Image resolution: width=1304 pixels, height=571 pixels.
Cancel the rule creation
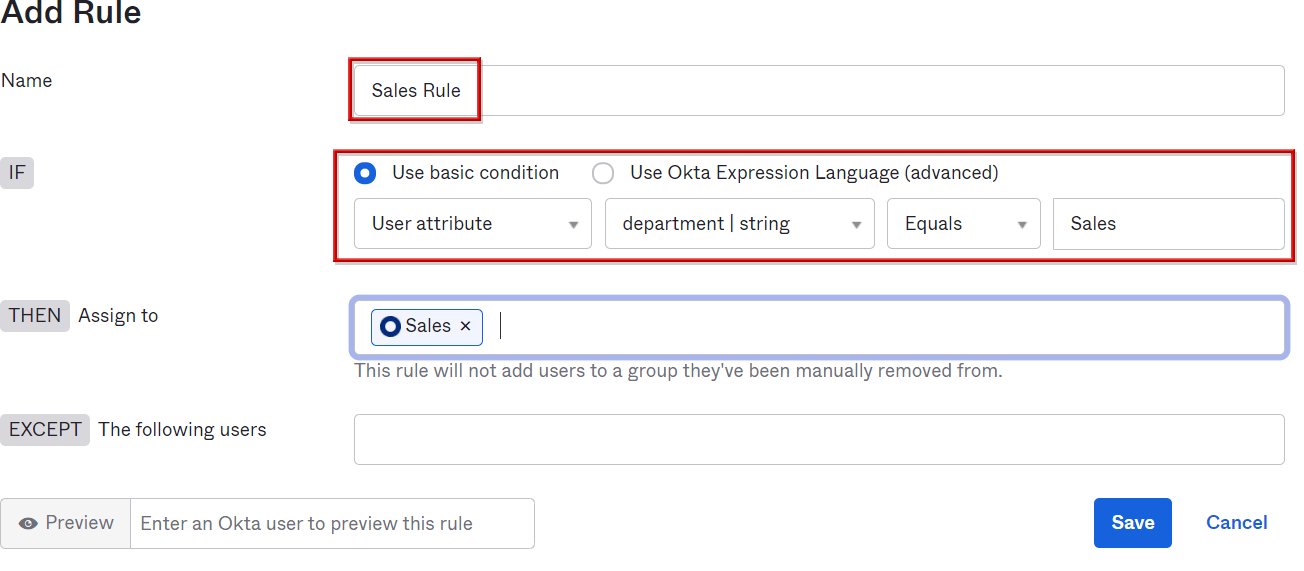tap(1236, 523)
